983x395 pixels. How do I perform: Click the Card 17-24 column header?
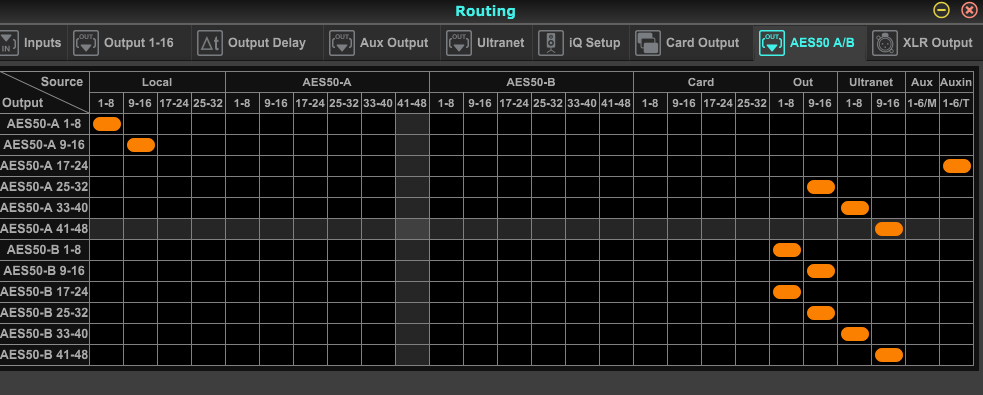click(x=718, y=103)
